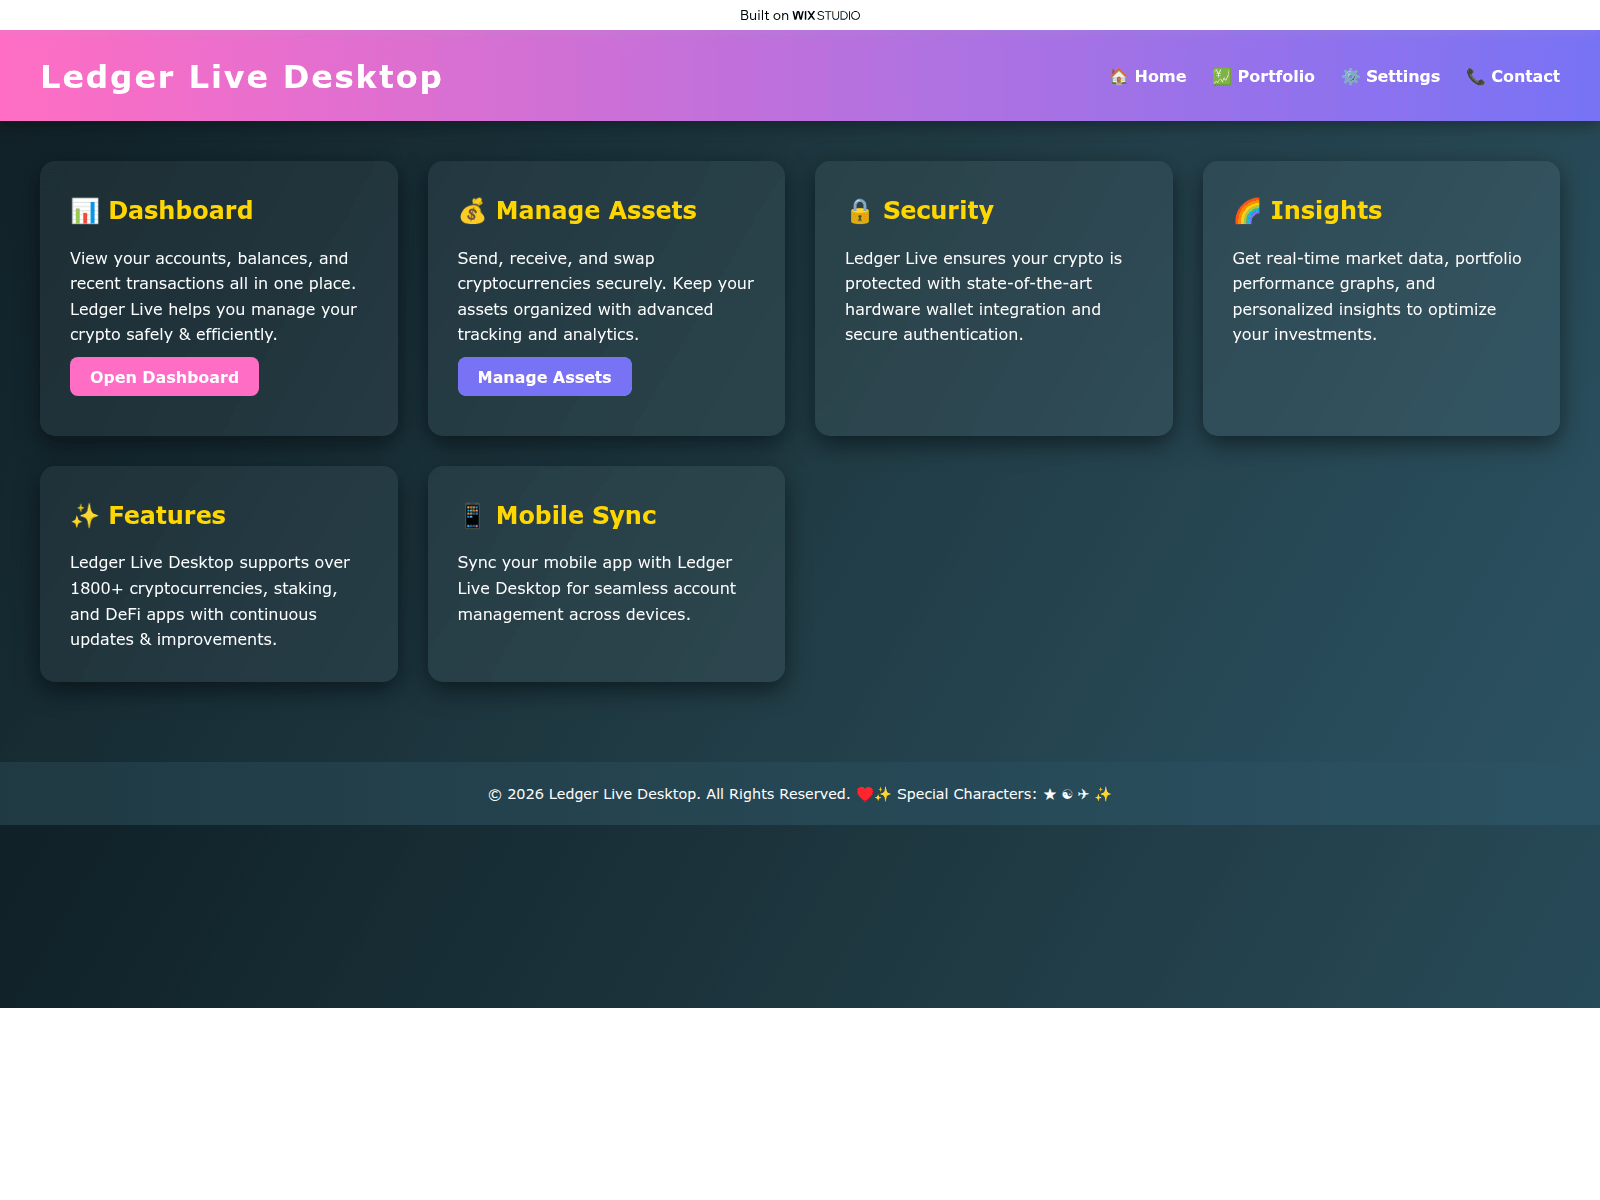Click the red heart icon in the footer

[865, 794]
